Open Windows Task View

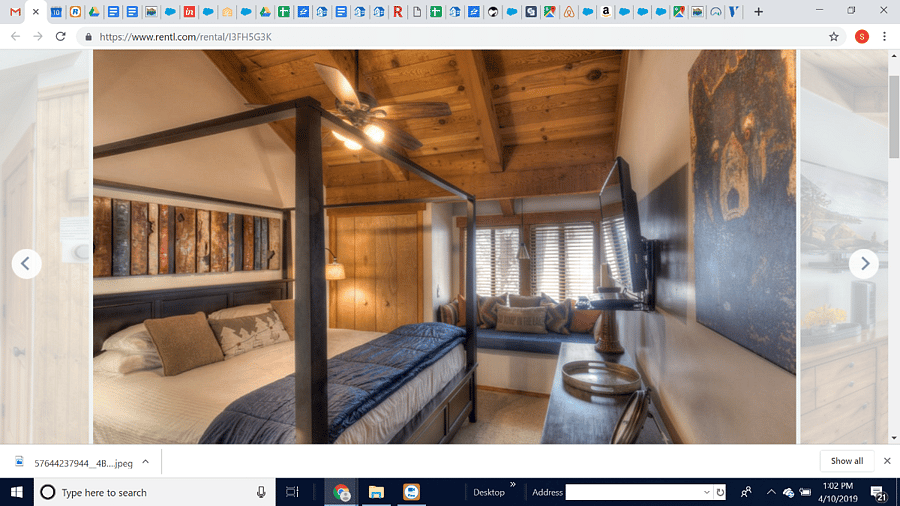pyautogui.click(x=292, y=492)
